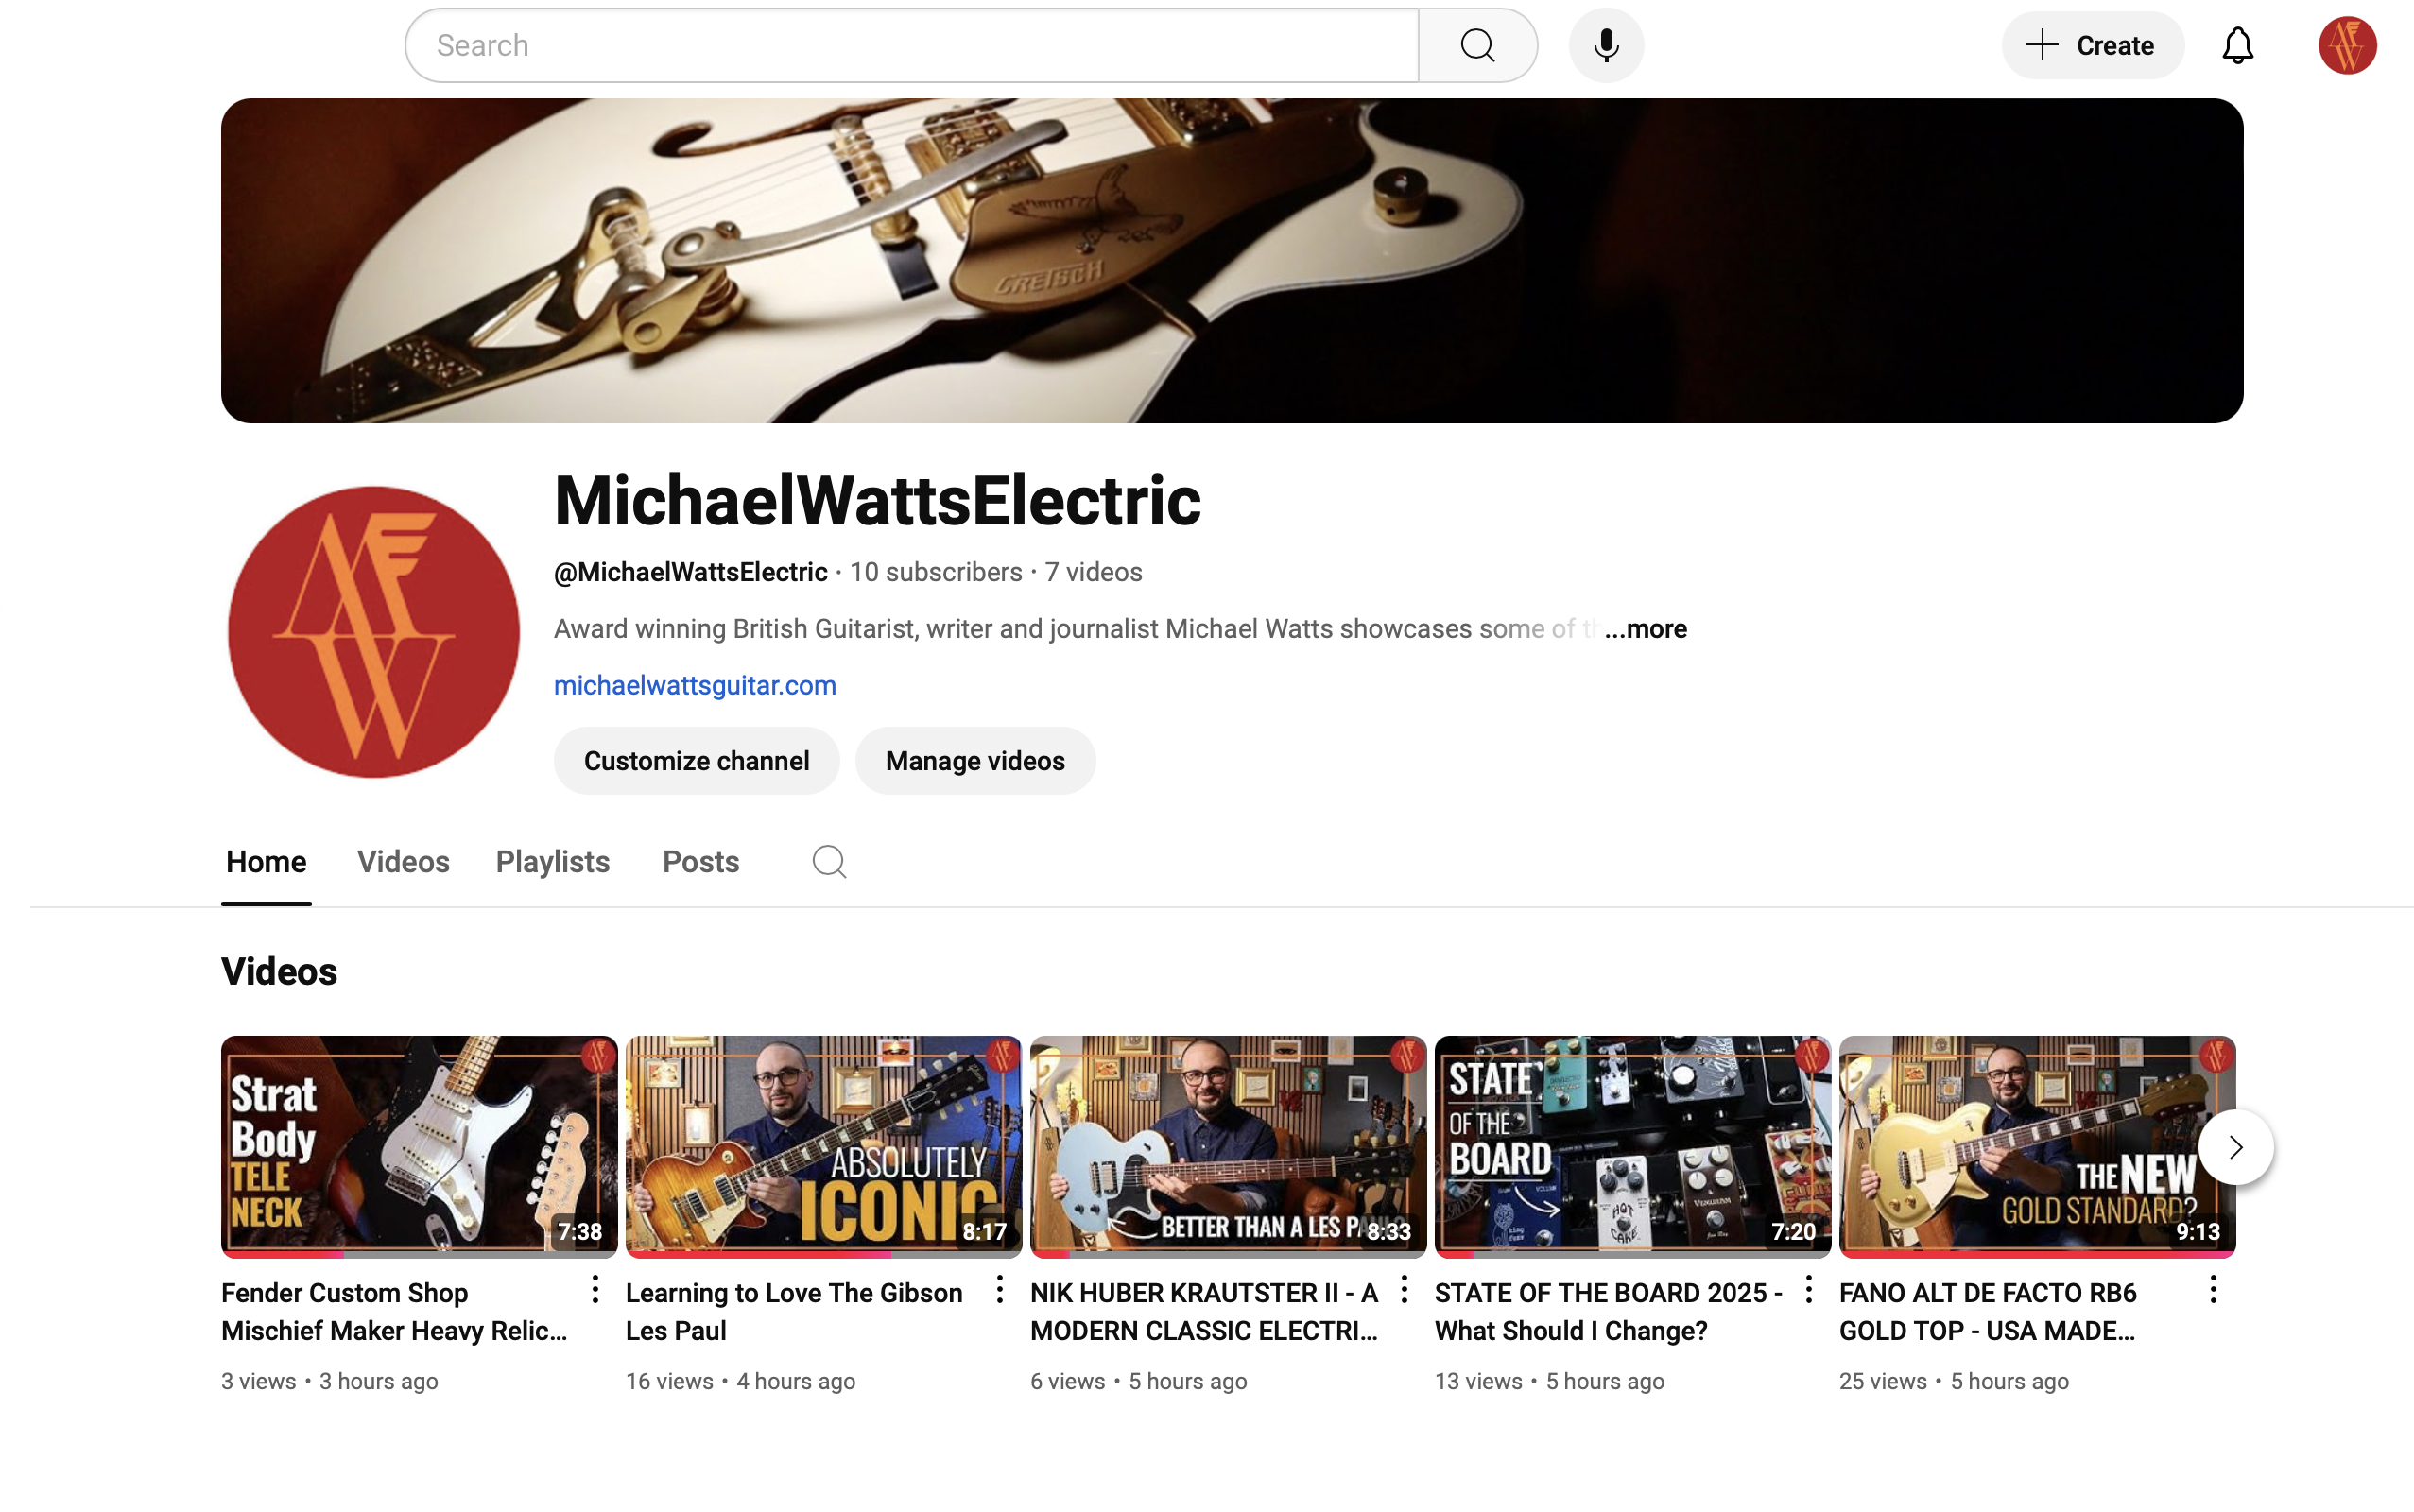The image size is (2414, 1512).
Task: Open STATE OF THE BOARD 2025 title
Action: click(1608, 1312)
